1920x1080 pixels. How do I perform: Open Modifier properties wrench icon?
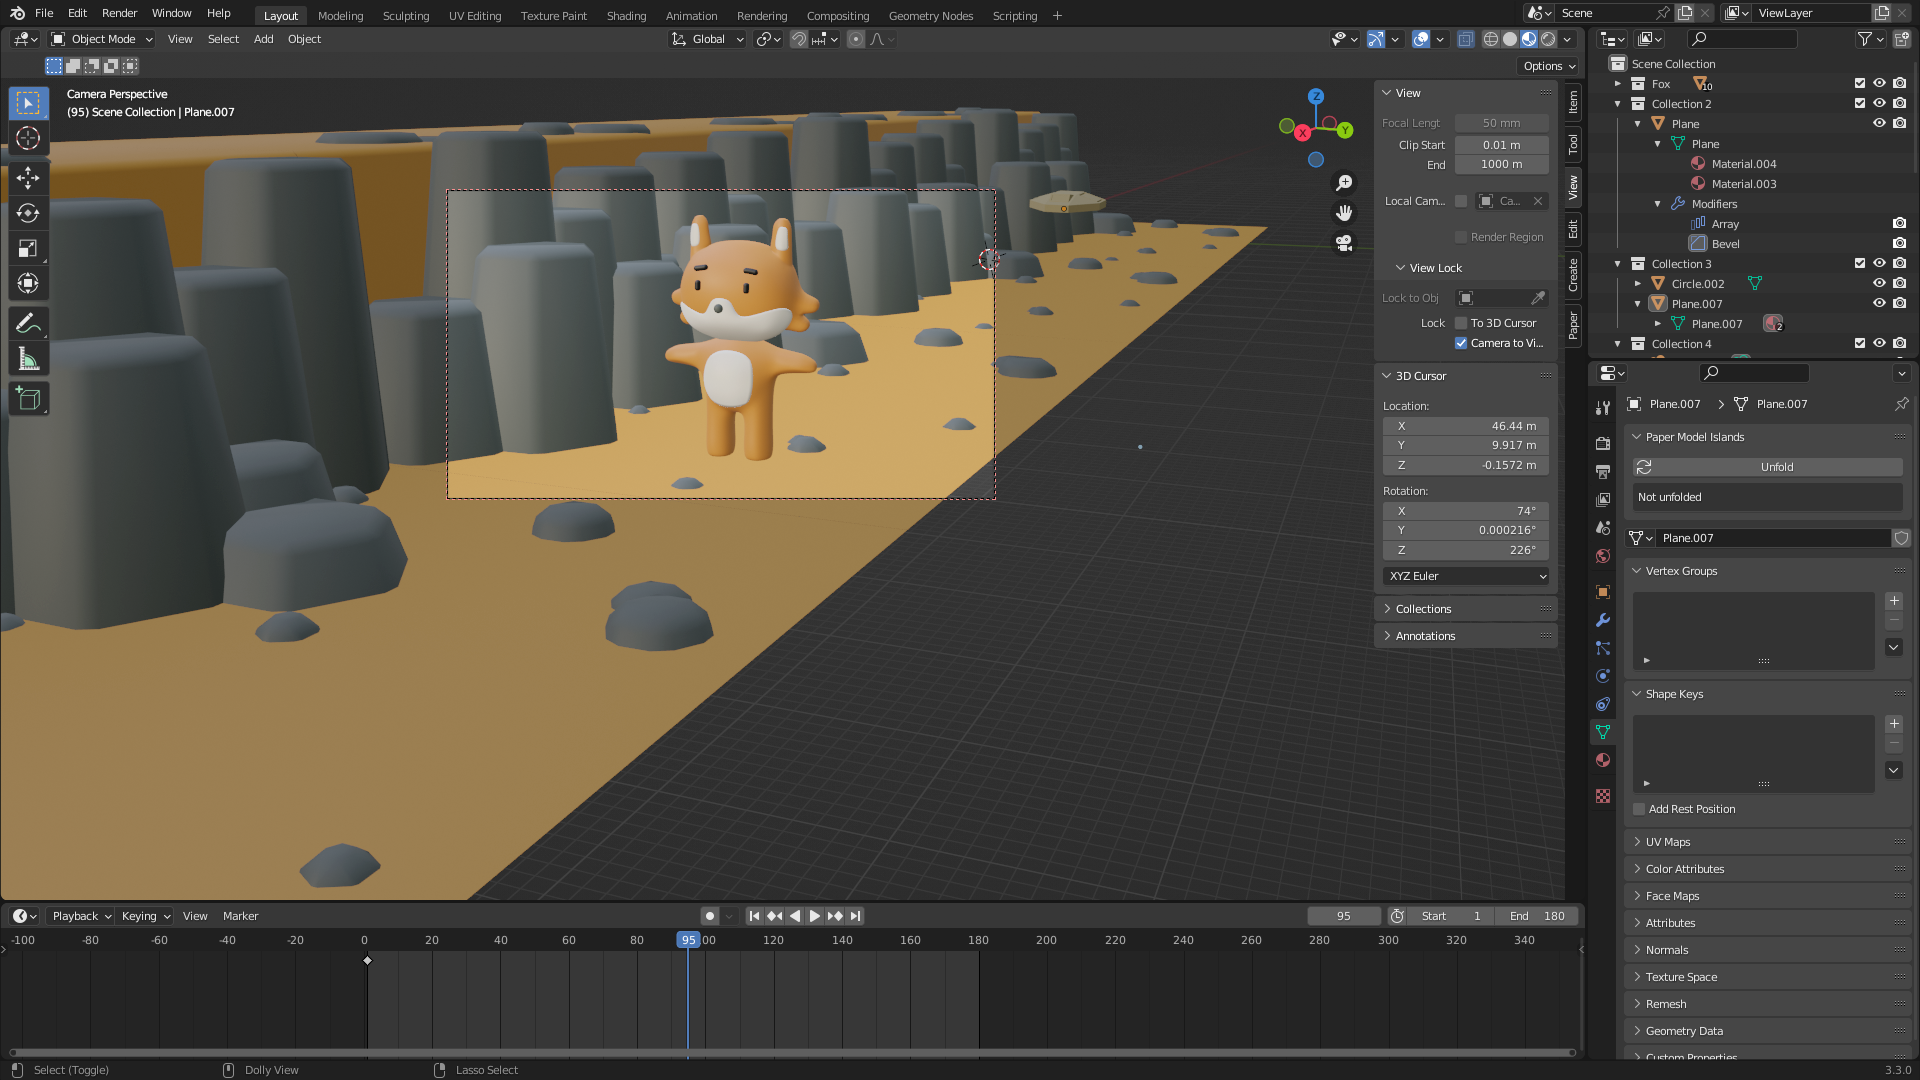tap(1603, 620)
